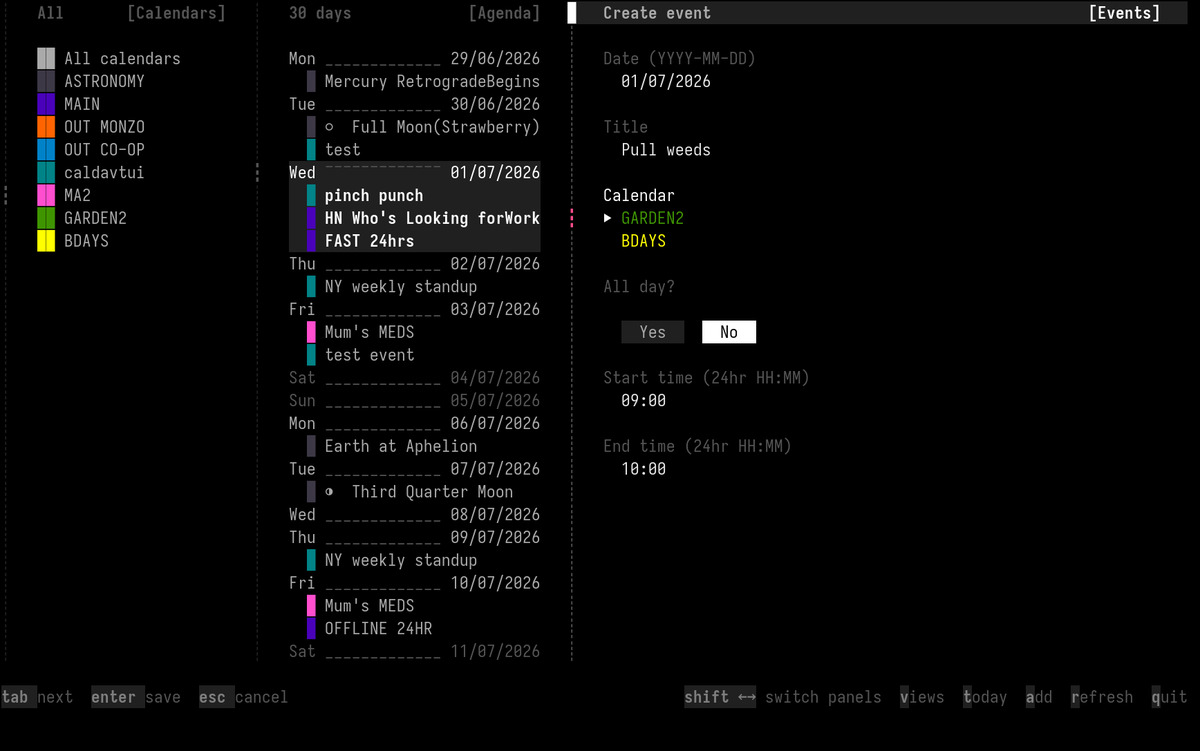Select the Wed 08/07/2026 day header
The image size is (1200, 751).
(x=415, y=515)
